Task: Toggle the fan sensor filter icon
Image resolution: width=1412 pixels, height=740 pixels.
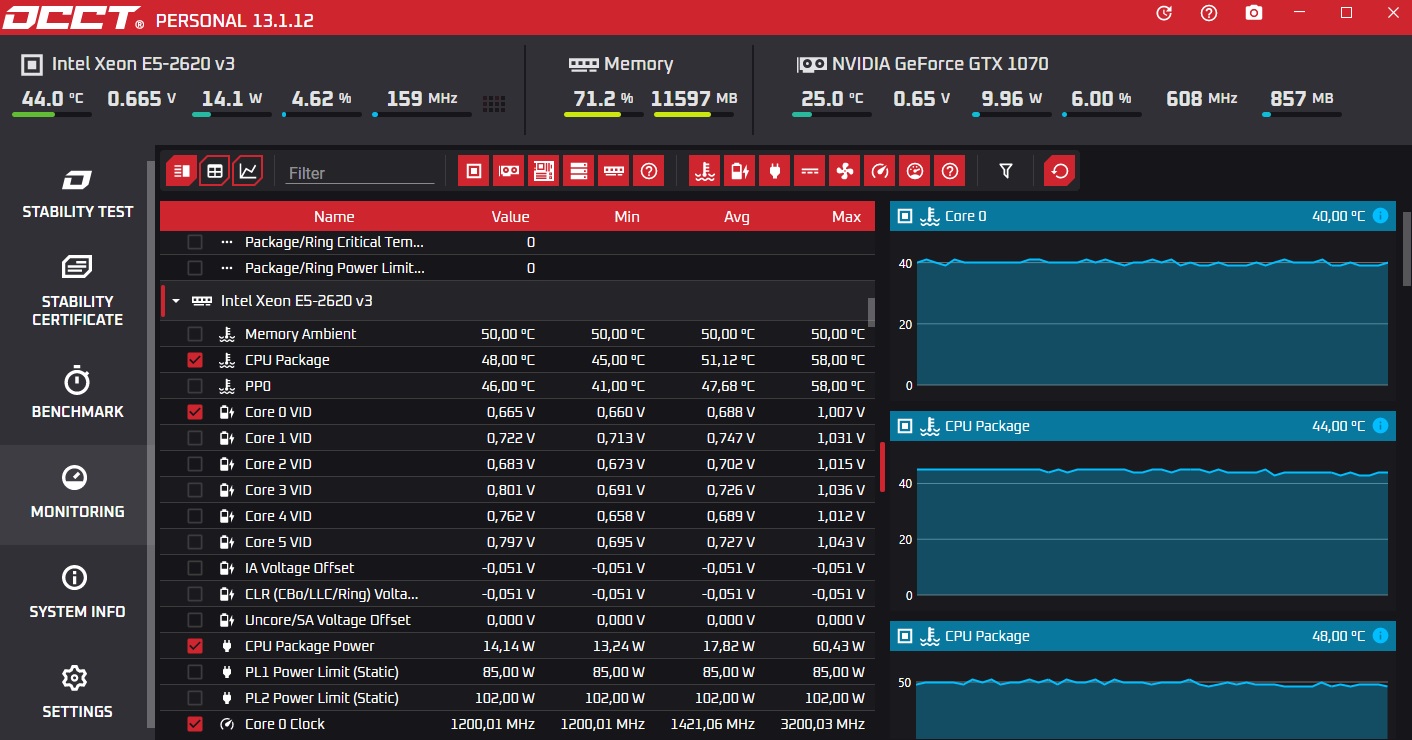Action: pyautogui.click(x=844, y=171)
